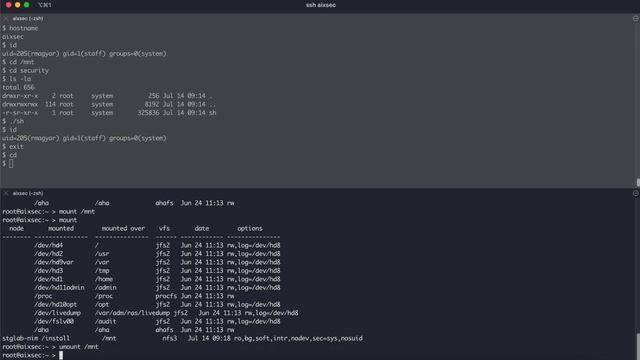The image size is (640, 360).
Task: Click the '/dev/fslv00' device entry
Action: coord(54,321)
